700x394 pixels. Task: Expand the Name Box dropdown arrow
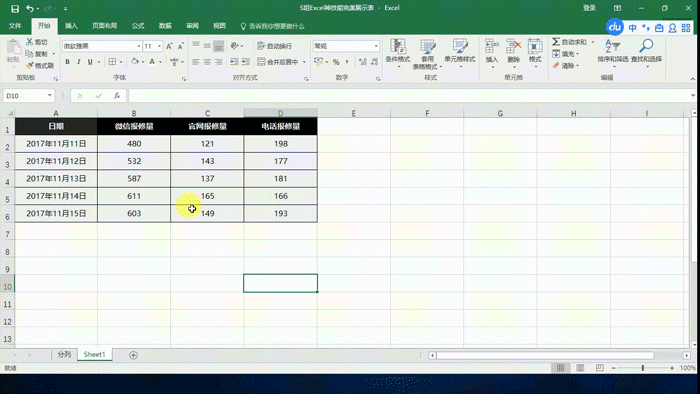click(50, 95)
